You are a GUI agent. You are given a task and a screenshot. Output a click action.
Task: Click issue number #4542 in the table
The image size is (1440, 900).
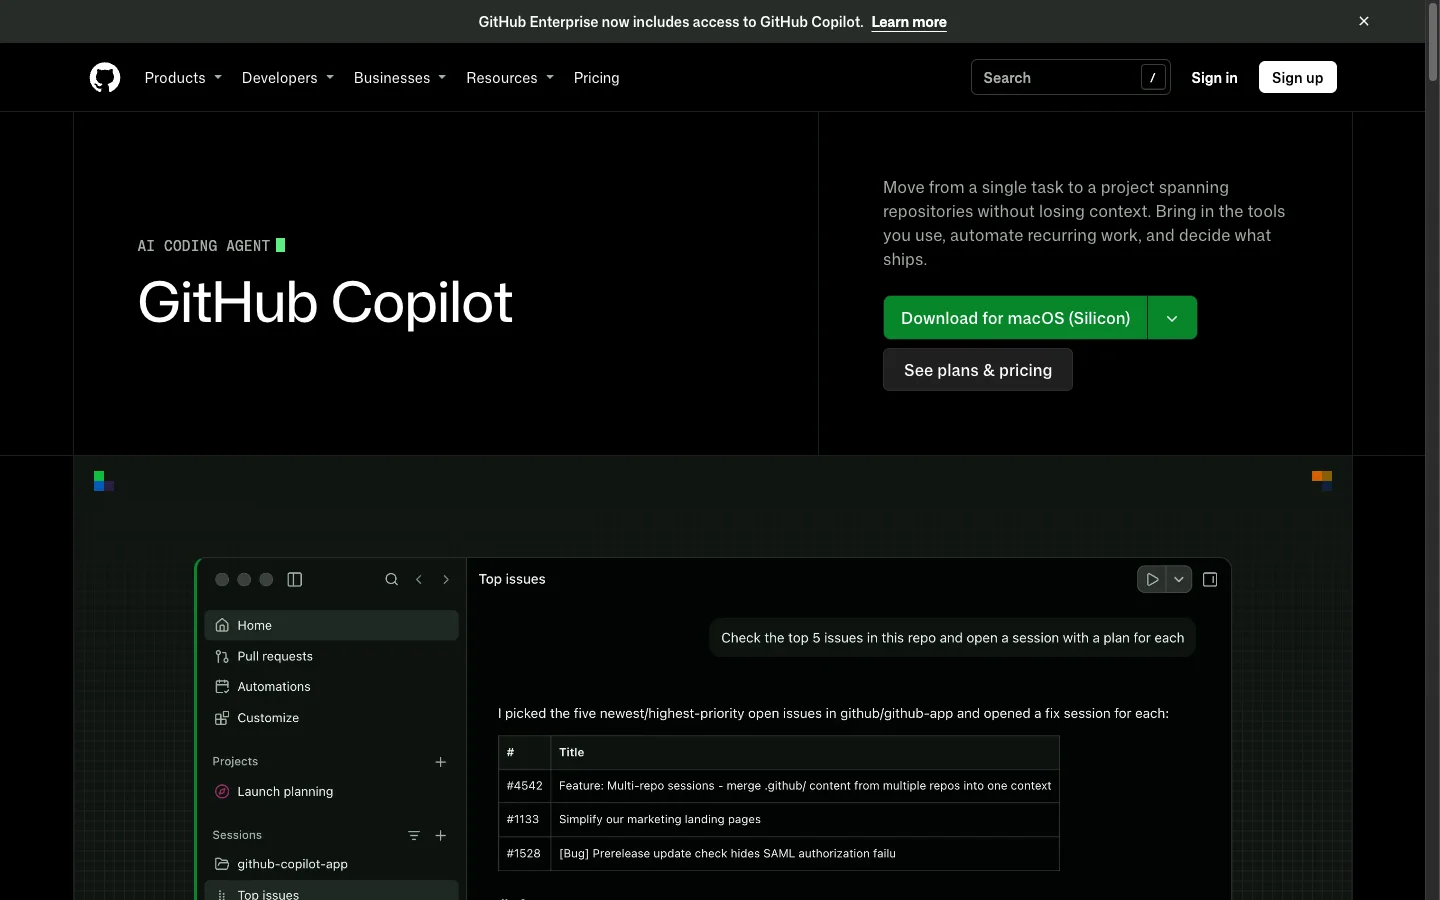pos(524,786)
